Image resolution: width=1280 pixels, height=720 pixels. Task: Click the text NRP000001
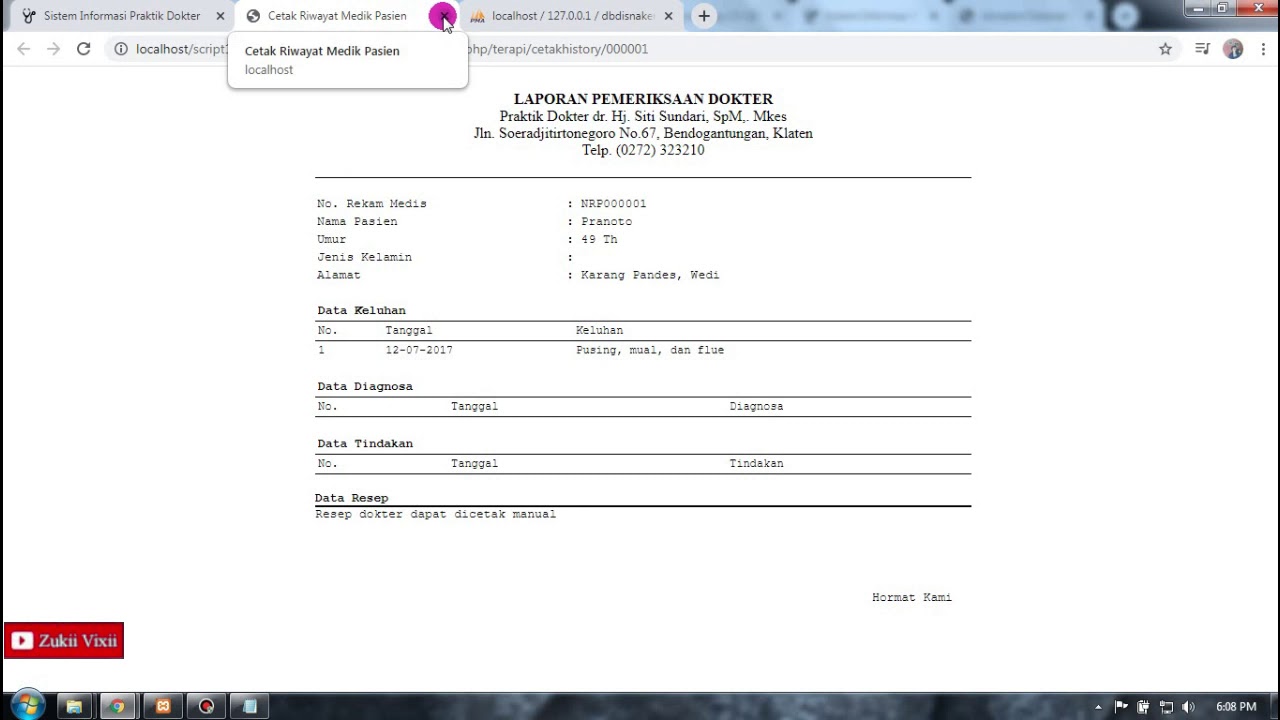tap(613, 204)
